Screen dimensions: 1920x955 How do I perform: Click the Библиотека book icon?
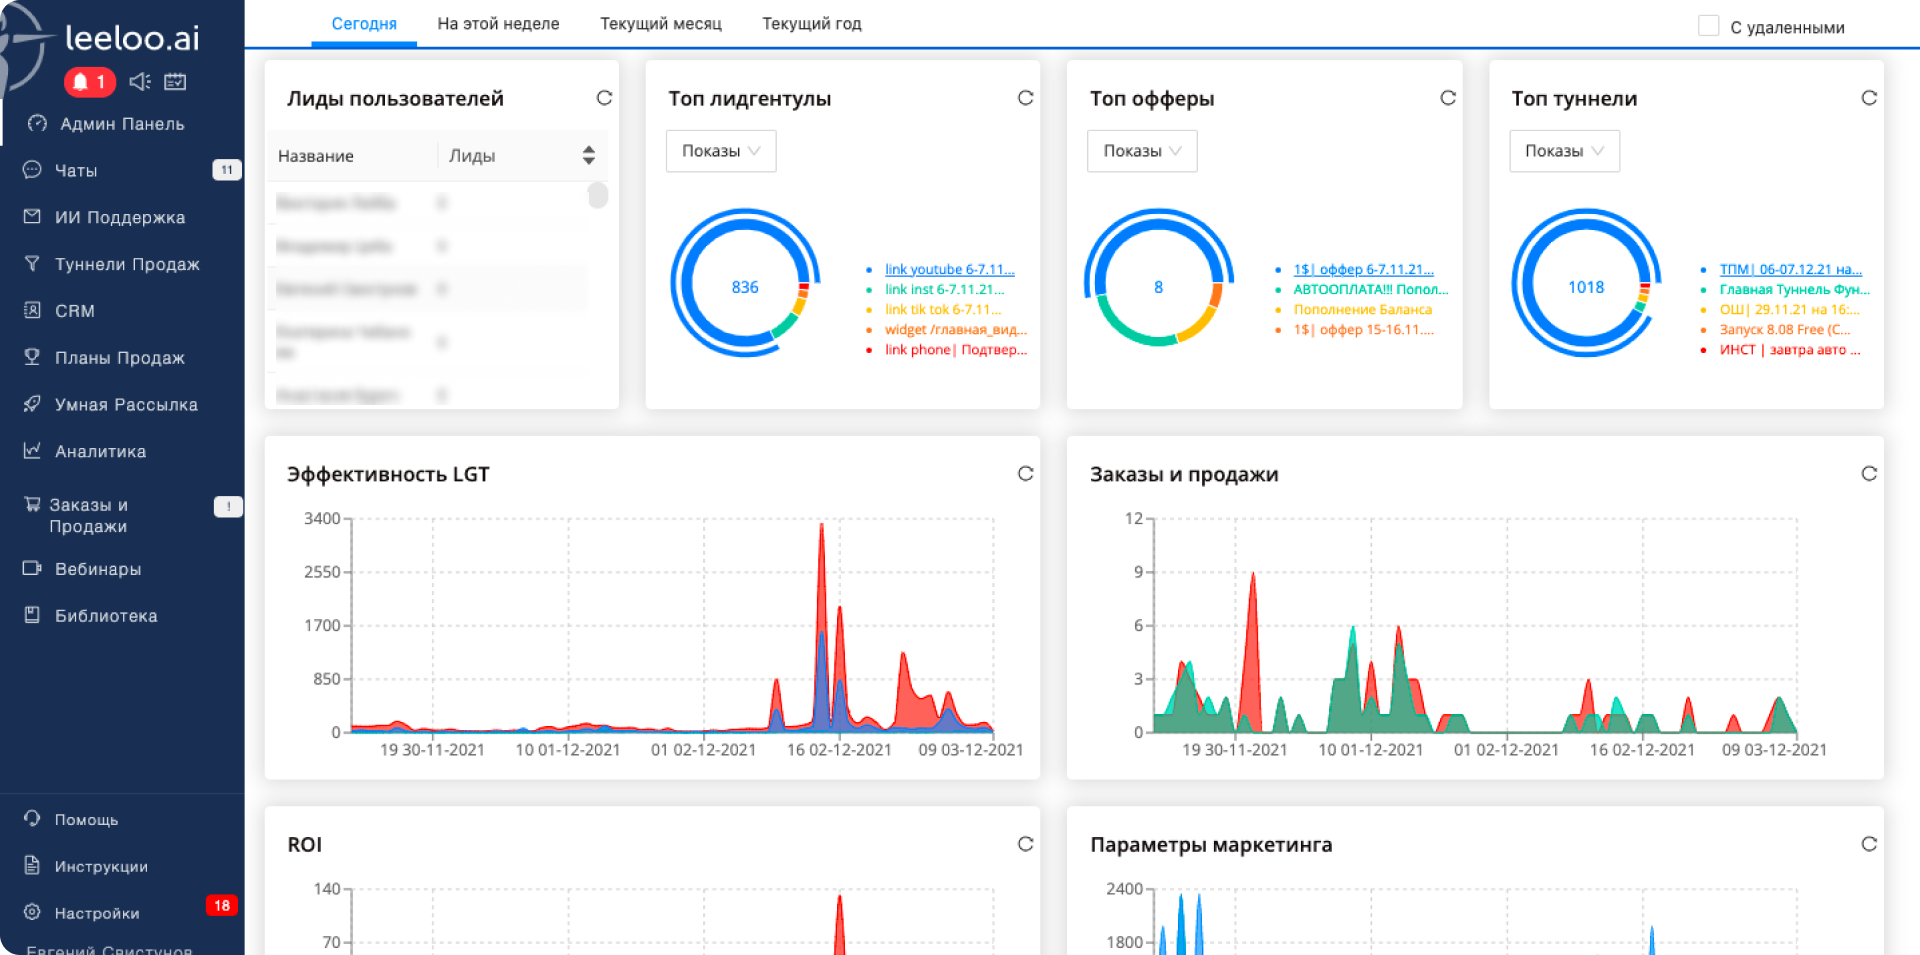point(32,615)
